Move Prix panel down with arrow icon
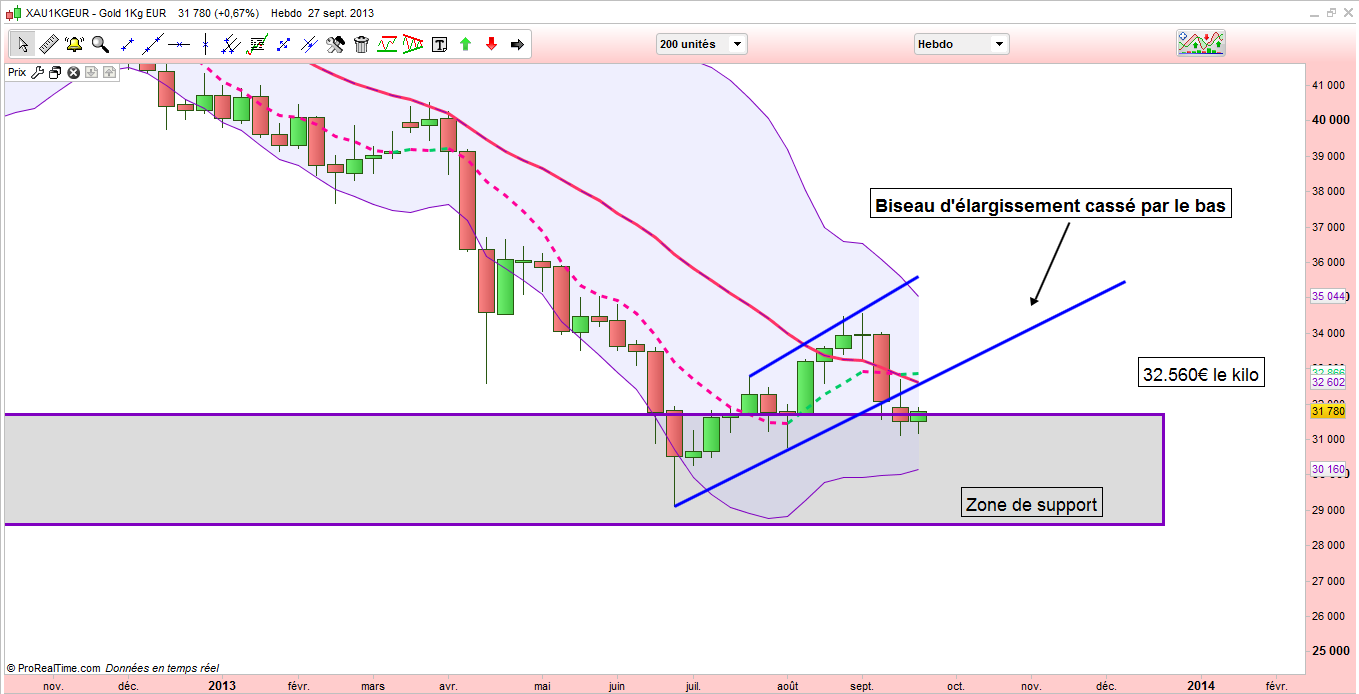The height and width of the screenshot is (694, 1359). 91,72
